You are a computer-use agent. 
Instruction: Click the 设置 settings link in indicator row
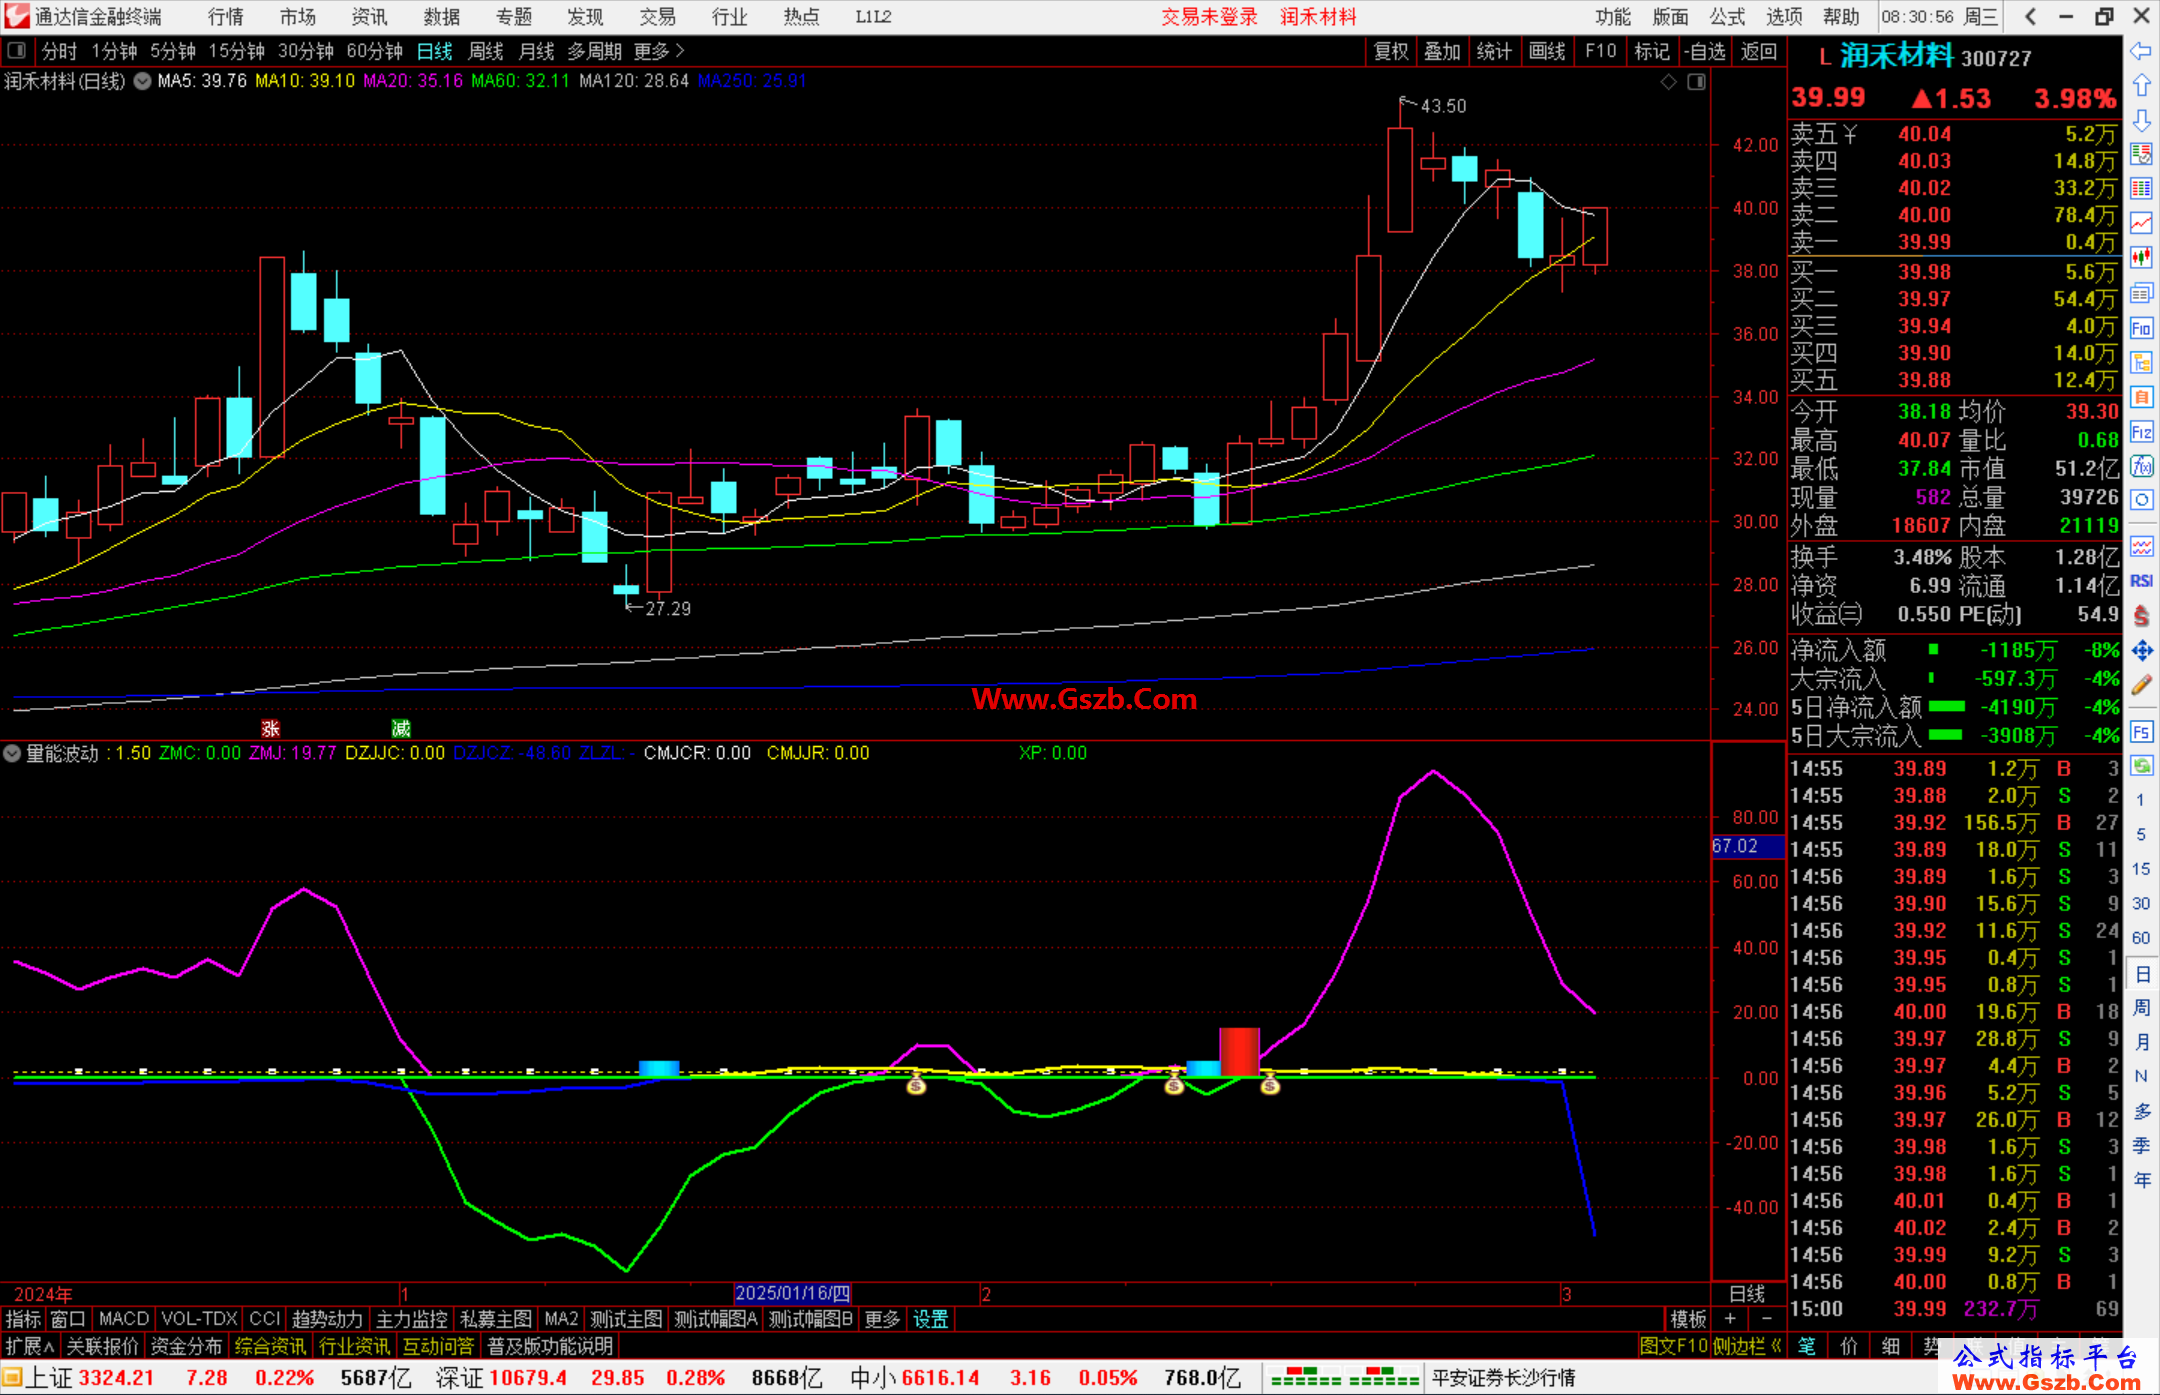(x=931, y=1319)
